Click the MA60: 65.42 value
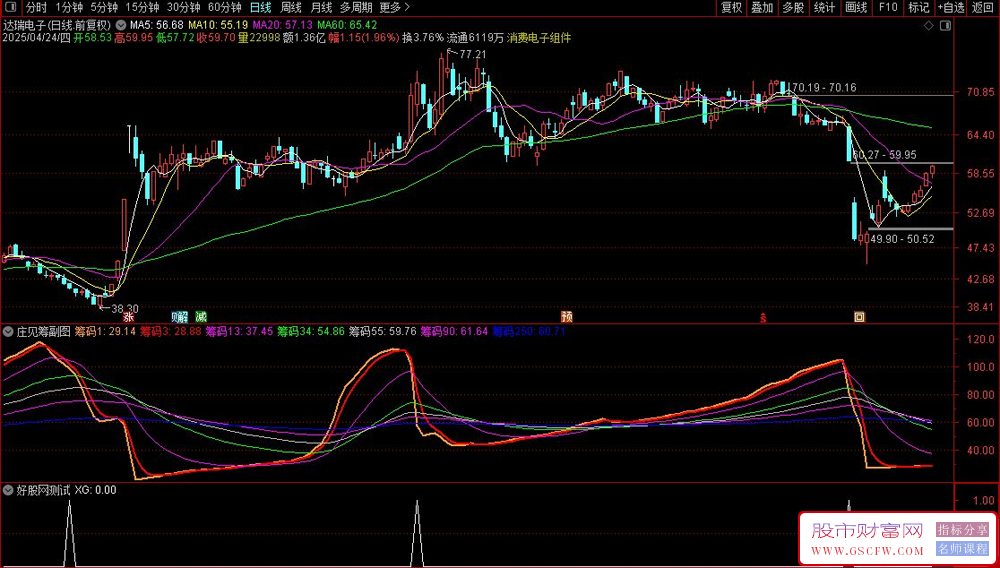The height and width of the screenshot is (568, 1000). [348, 25]
